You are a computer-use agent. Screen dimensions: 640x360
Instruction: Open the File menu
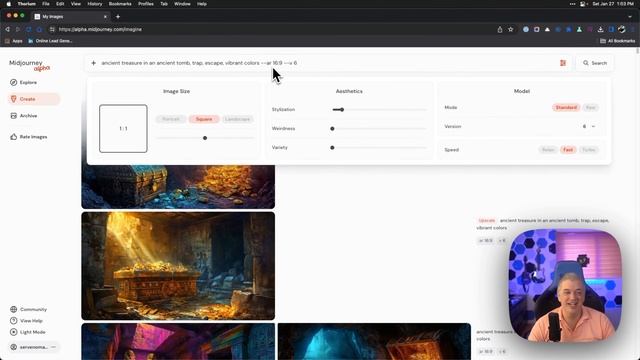(46, 4)
